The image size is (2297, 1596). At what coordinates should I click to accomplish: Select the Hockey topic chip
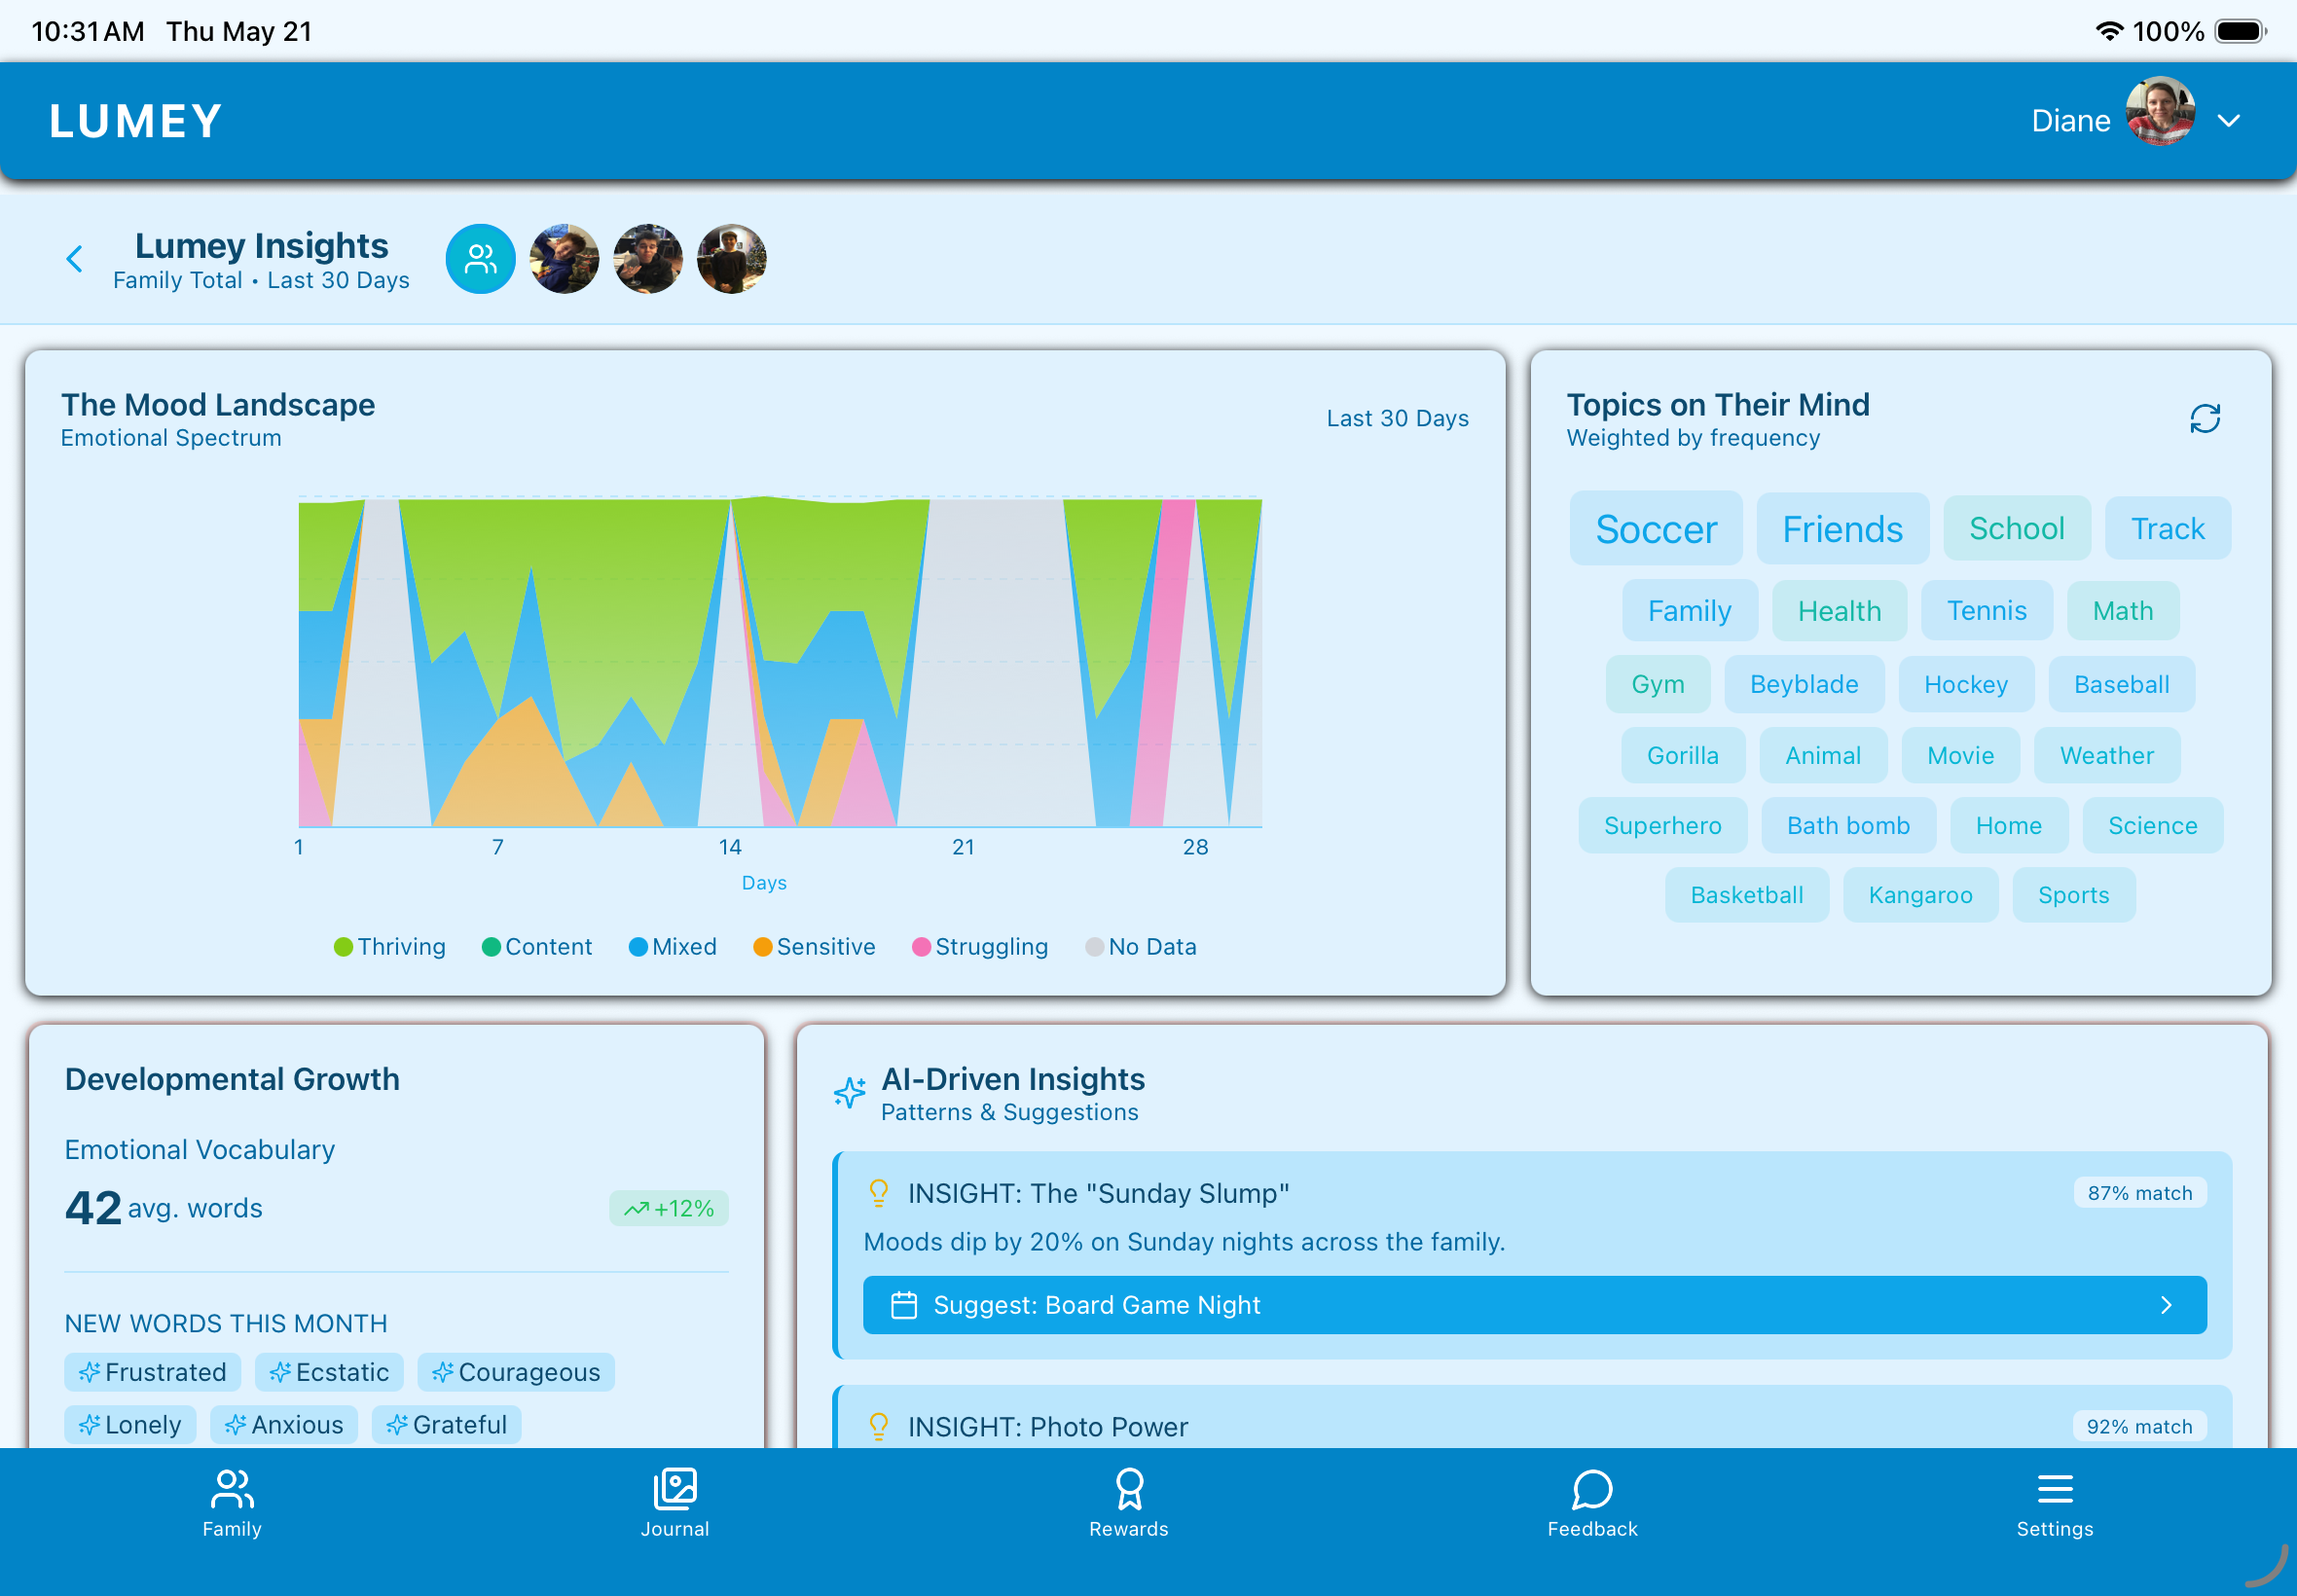(1965, 684)
